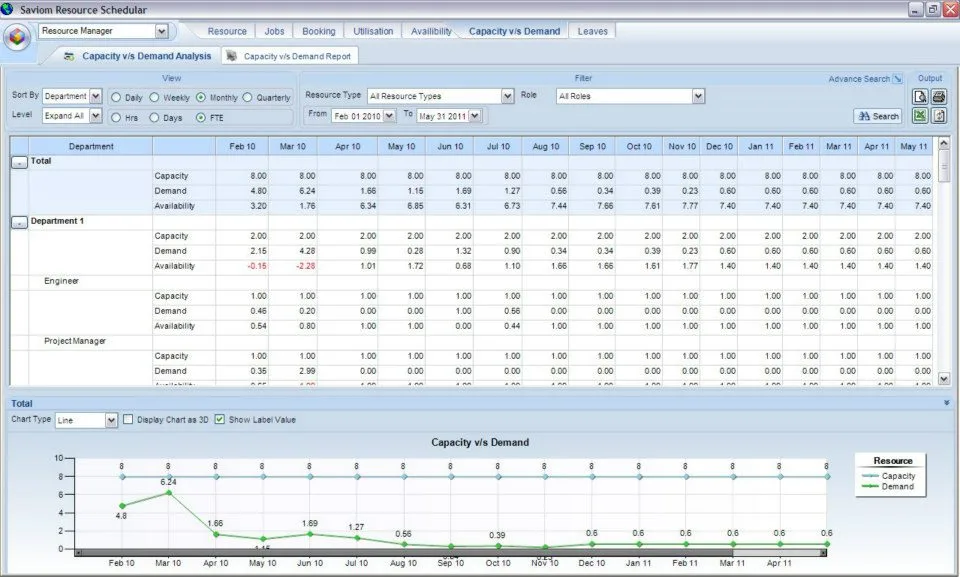Click the Capacity legend entry
This screenshot has width=960, height=577.
tap(888, 476)
